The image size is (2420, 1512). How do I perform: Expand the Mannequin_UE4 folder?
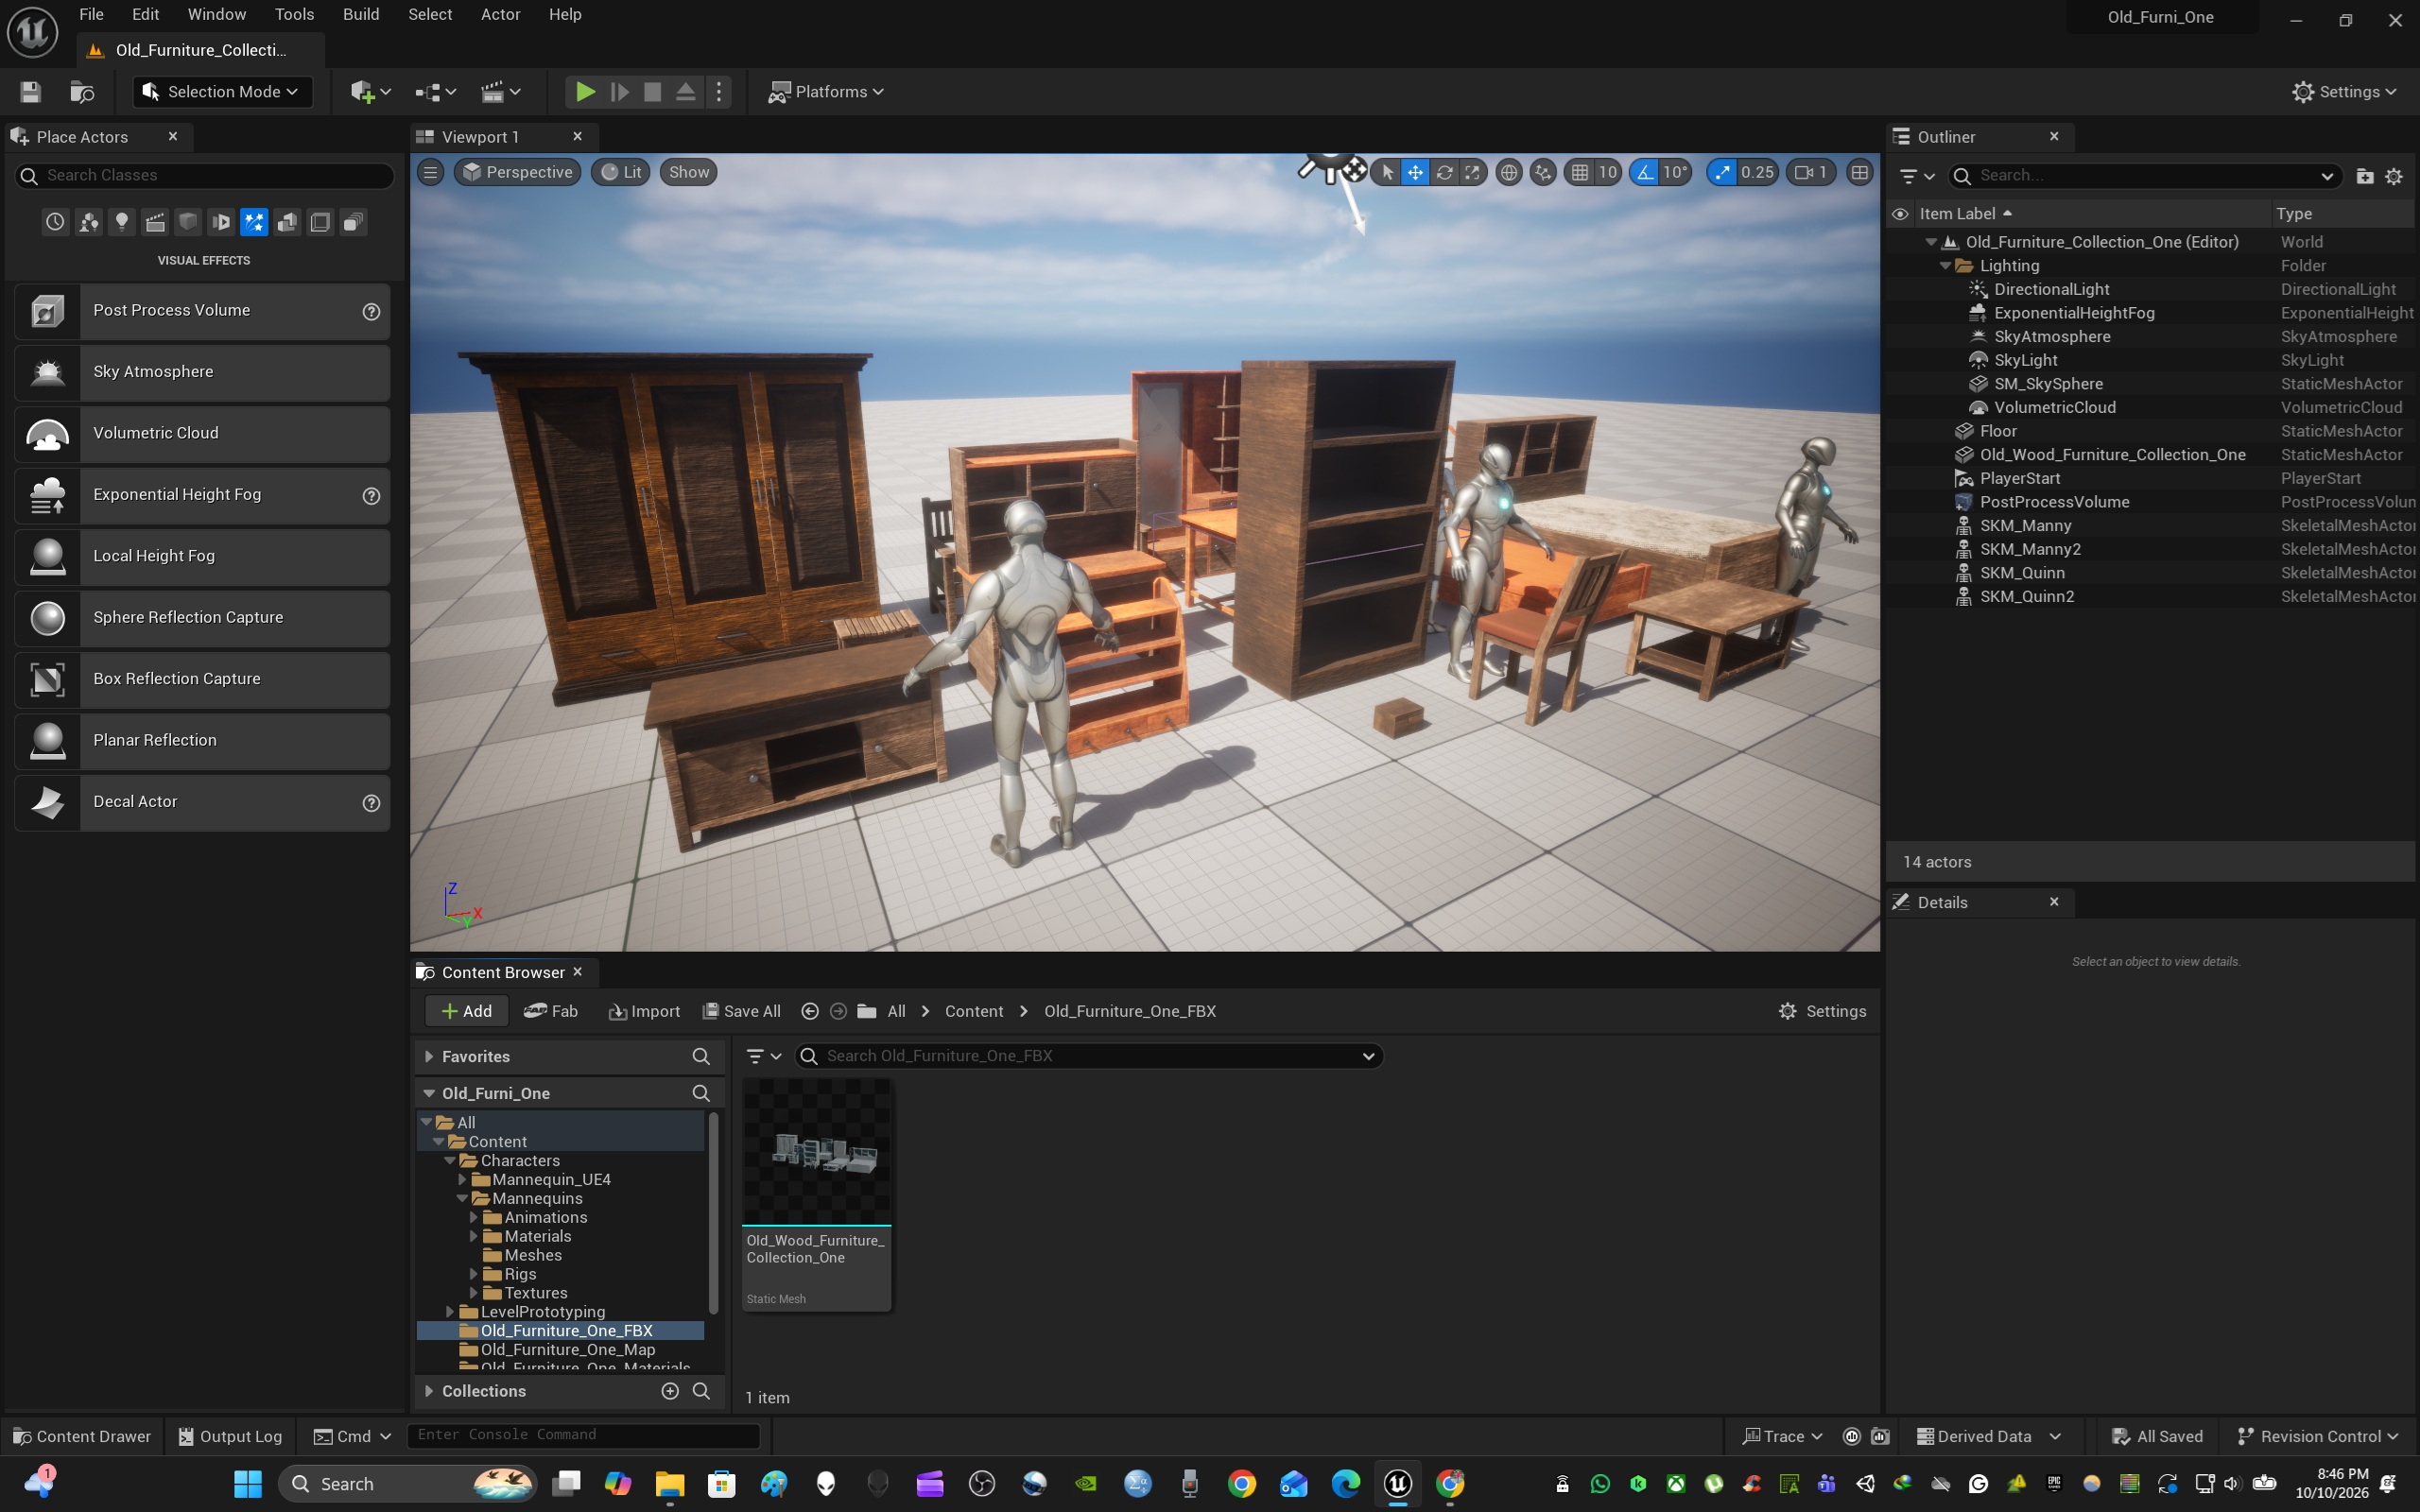tap(462, 1180)
